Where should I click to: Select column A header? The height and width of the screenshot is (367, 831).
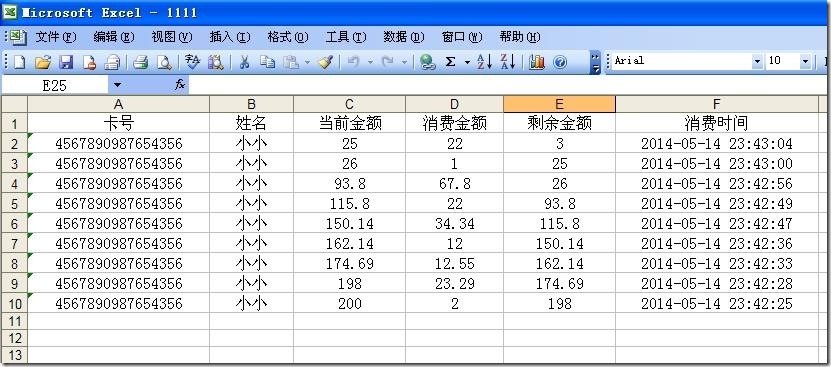[x=119, y=104]
